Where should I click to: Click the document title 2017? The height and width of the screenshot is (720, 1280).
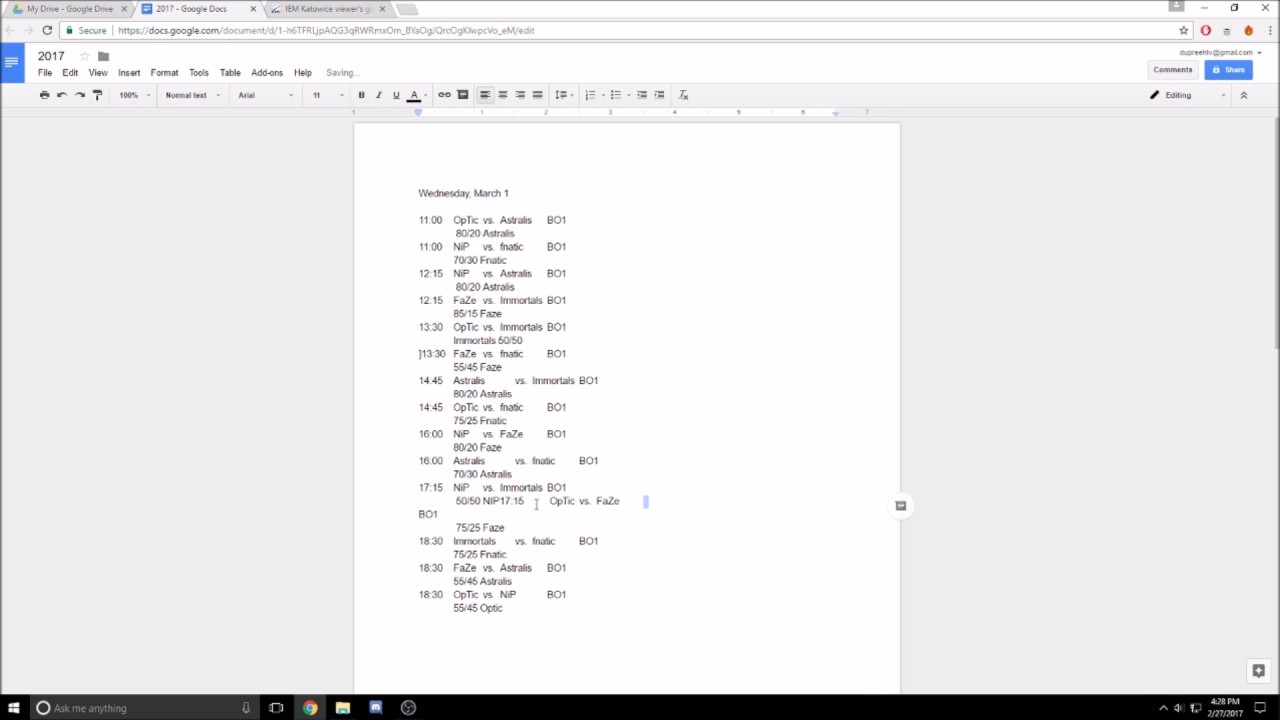pos(51,56)
